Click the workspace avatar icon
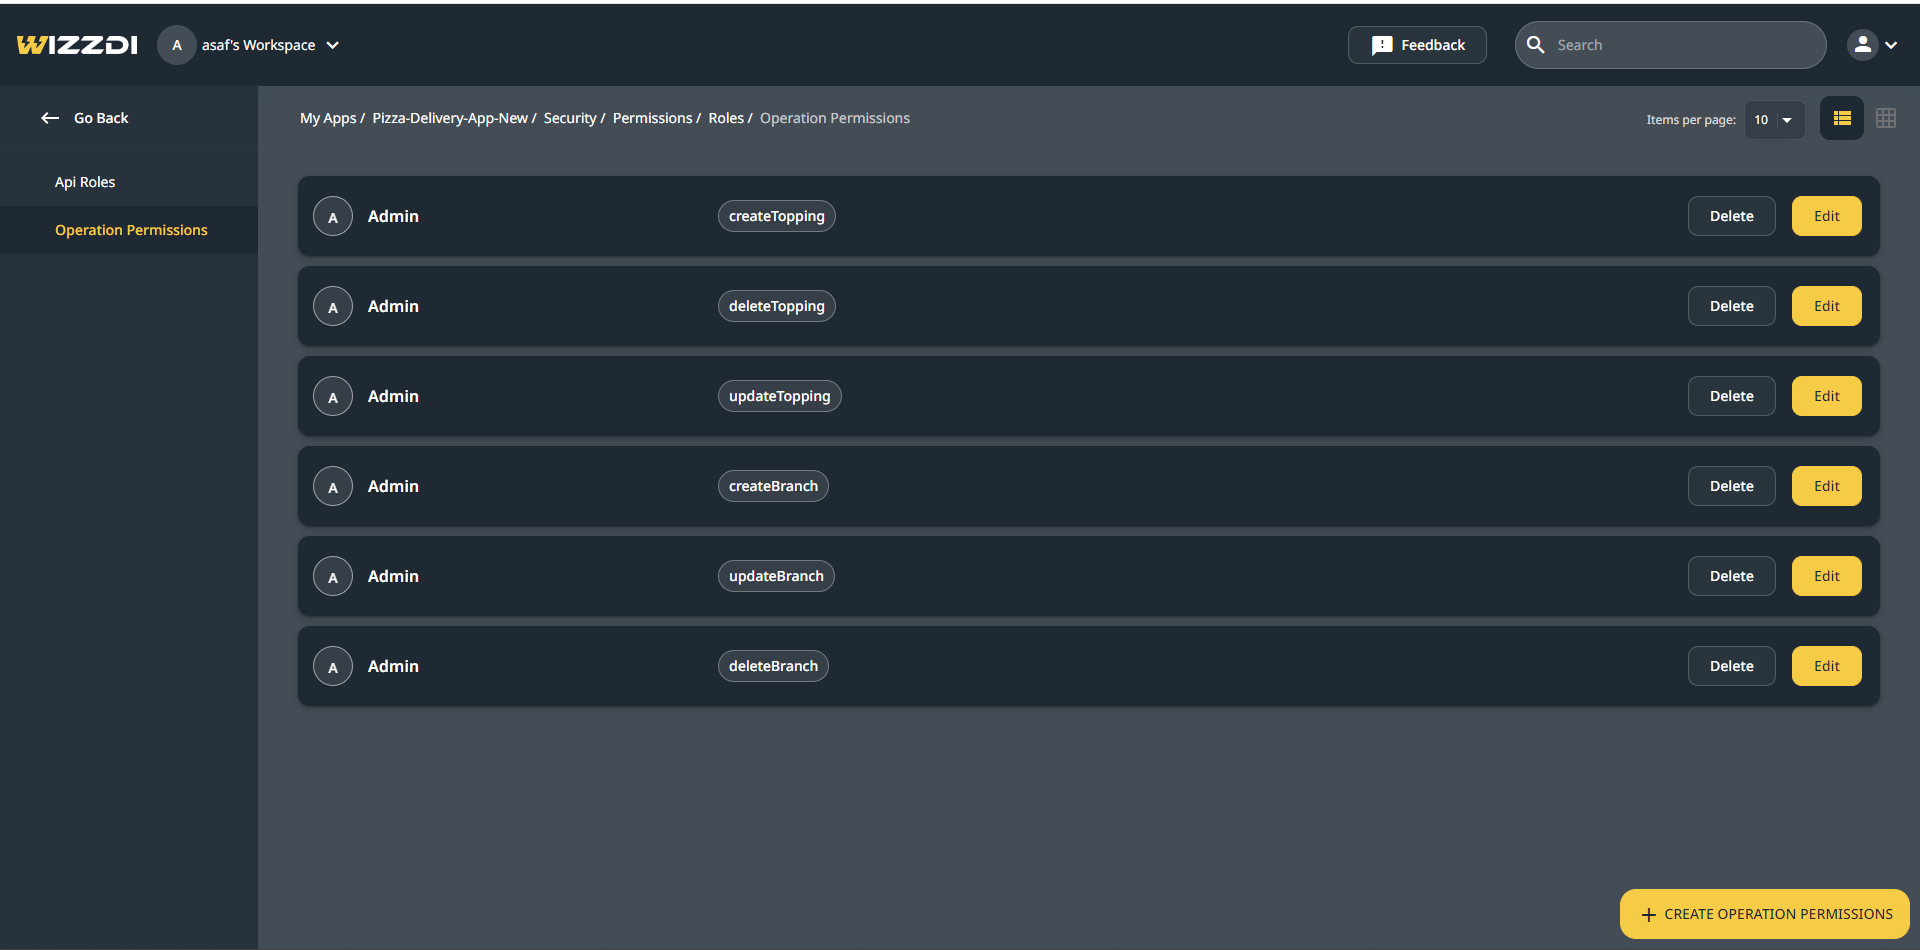This screenshot has height=950, width=1920. (177, 45)
